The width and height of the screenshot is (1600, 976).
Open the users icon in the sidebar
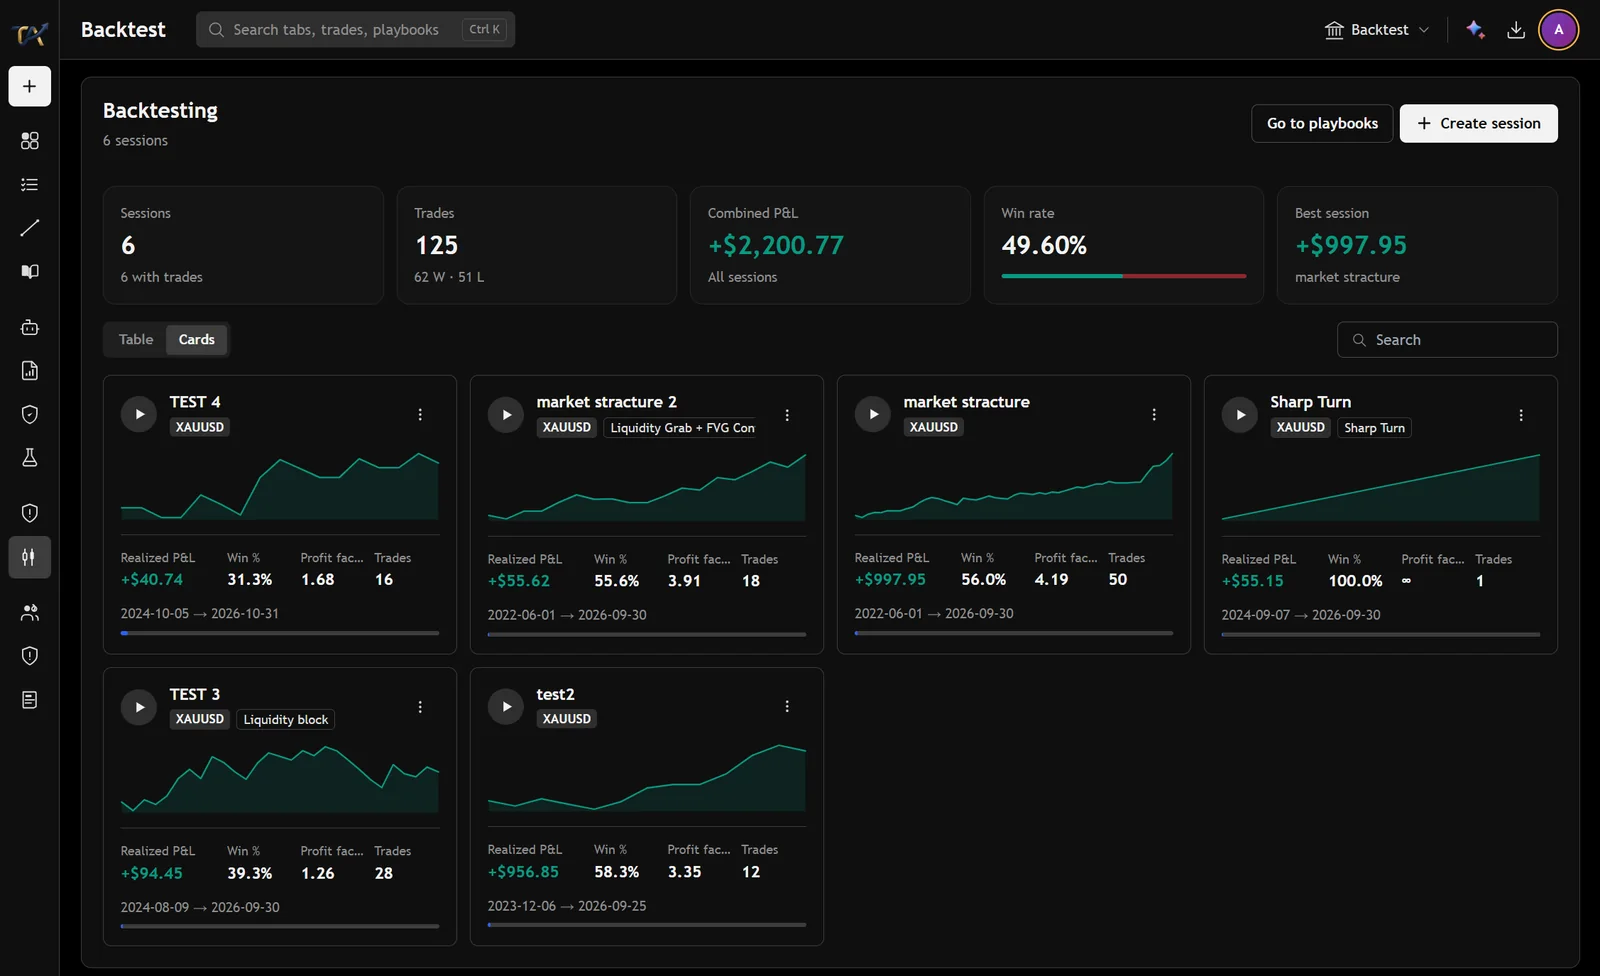pos(30,613)
